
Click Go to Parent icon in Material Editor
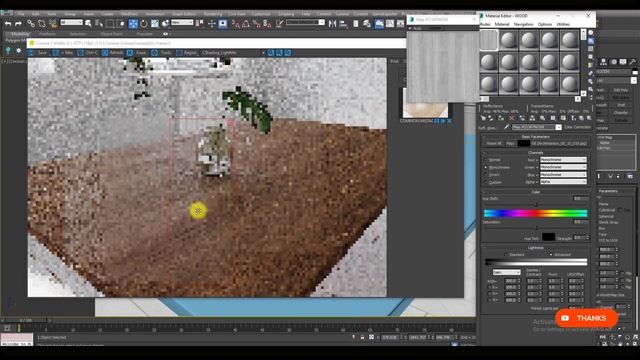click(580, 118)
